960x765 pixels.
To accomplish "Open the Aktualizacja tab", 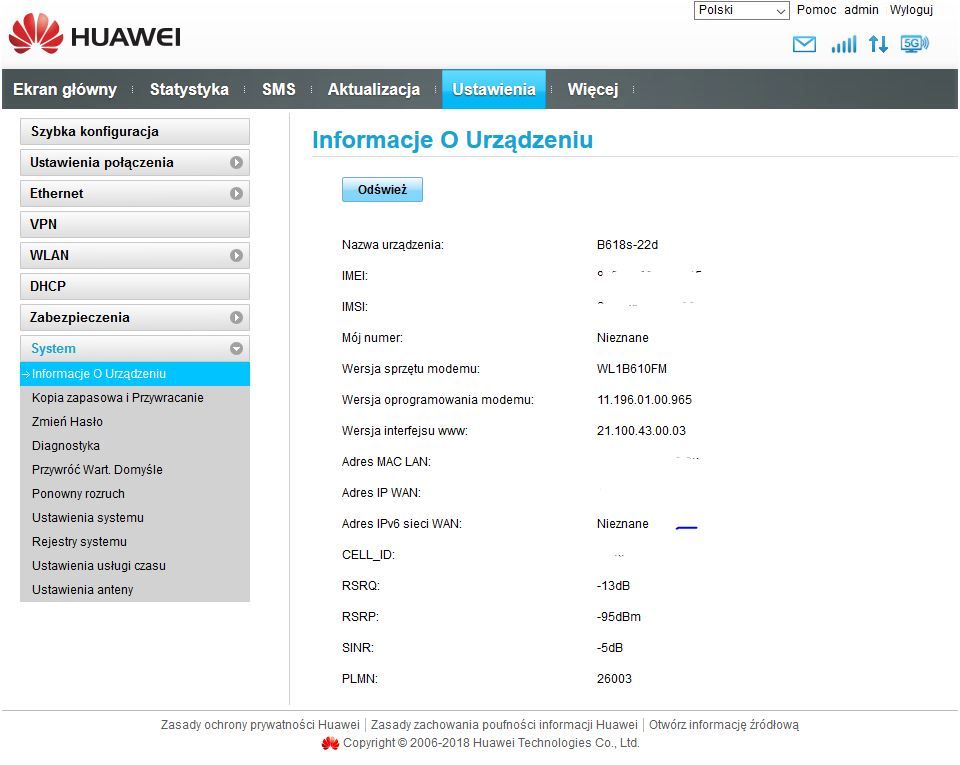I will tap(374, 89).
